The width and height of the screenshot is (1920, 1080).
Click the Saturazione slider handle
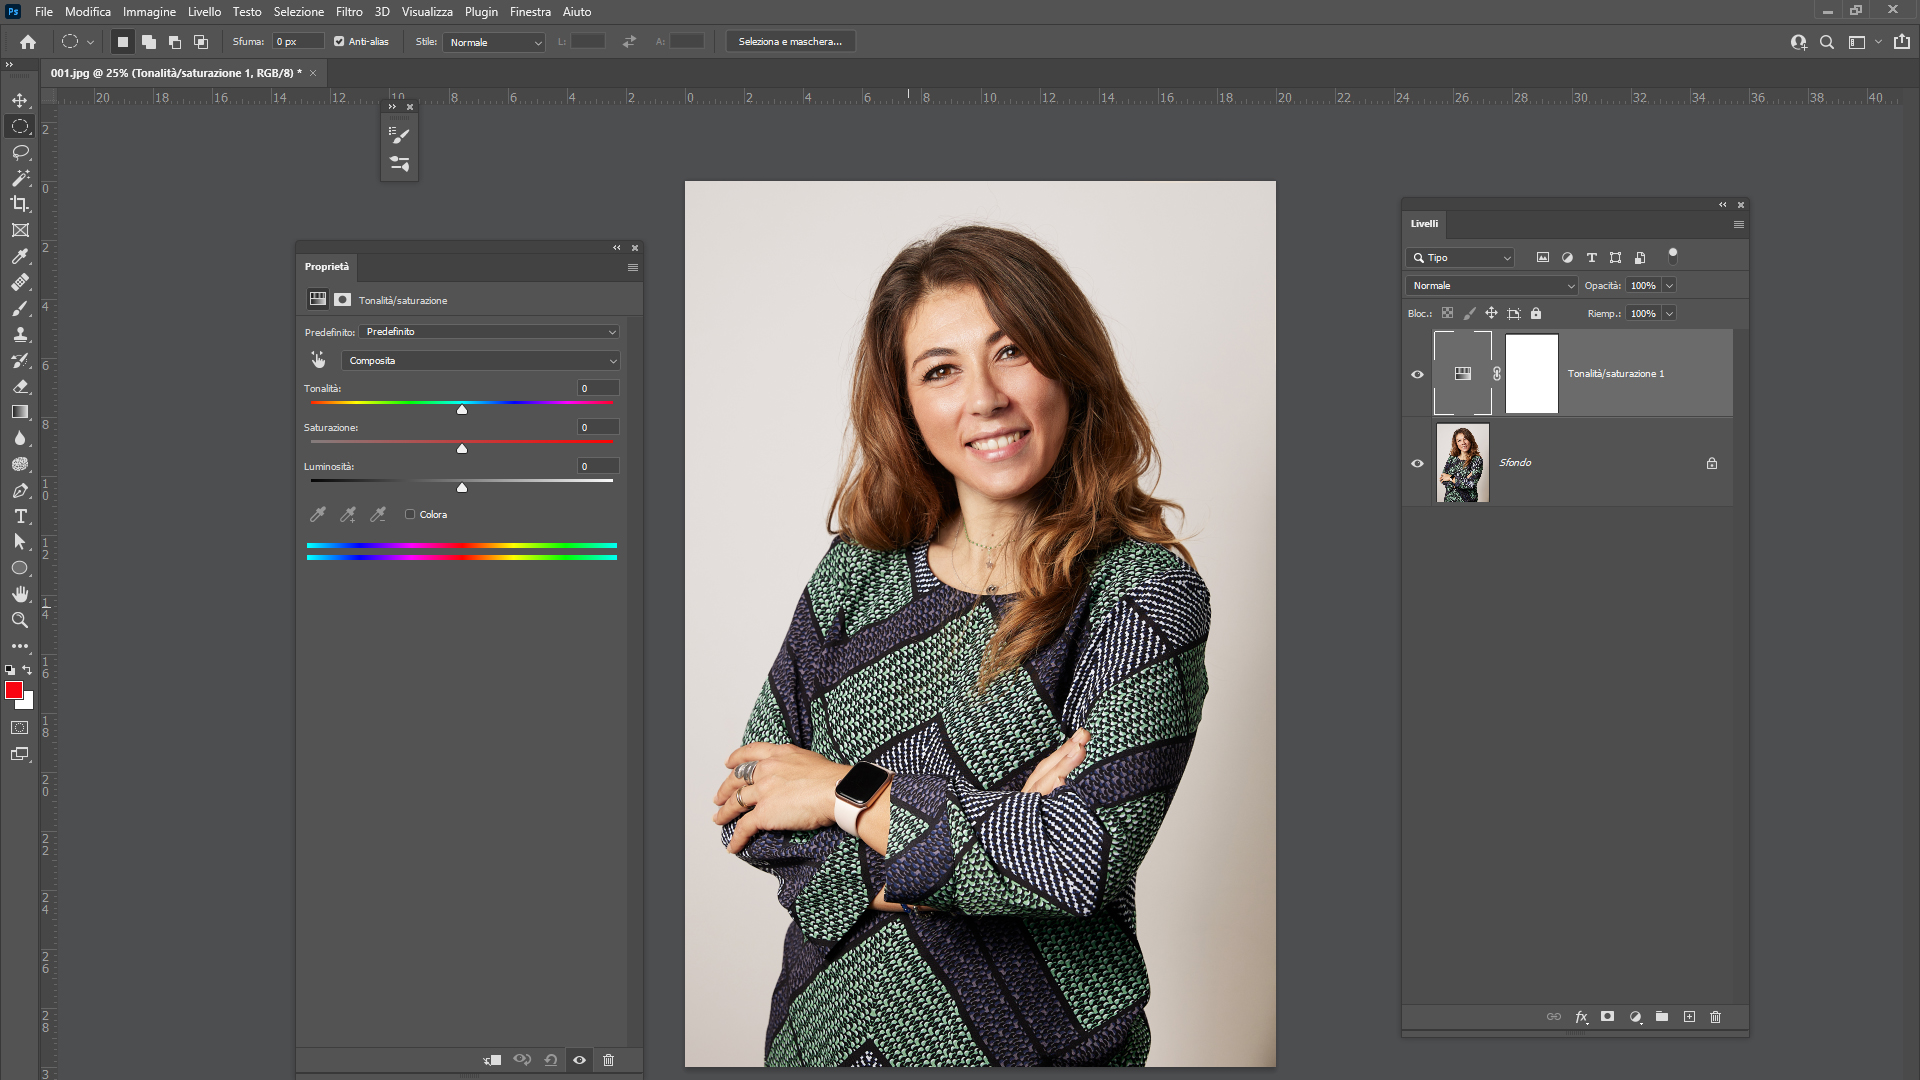(x=462, y=449)
